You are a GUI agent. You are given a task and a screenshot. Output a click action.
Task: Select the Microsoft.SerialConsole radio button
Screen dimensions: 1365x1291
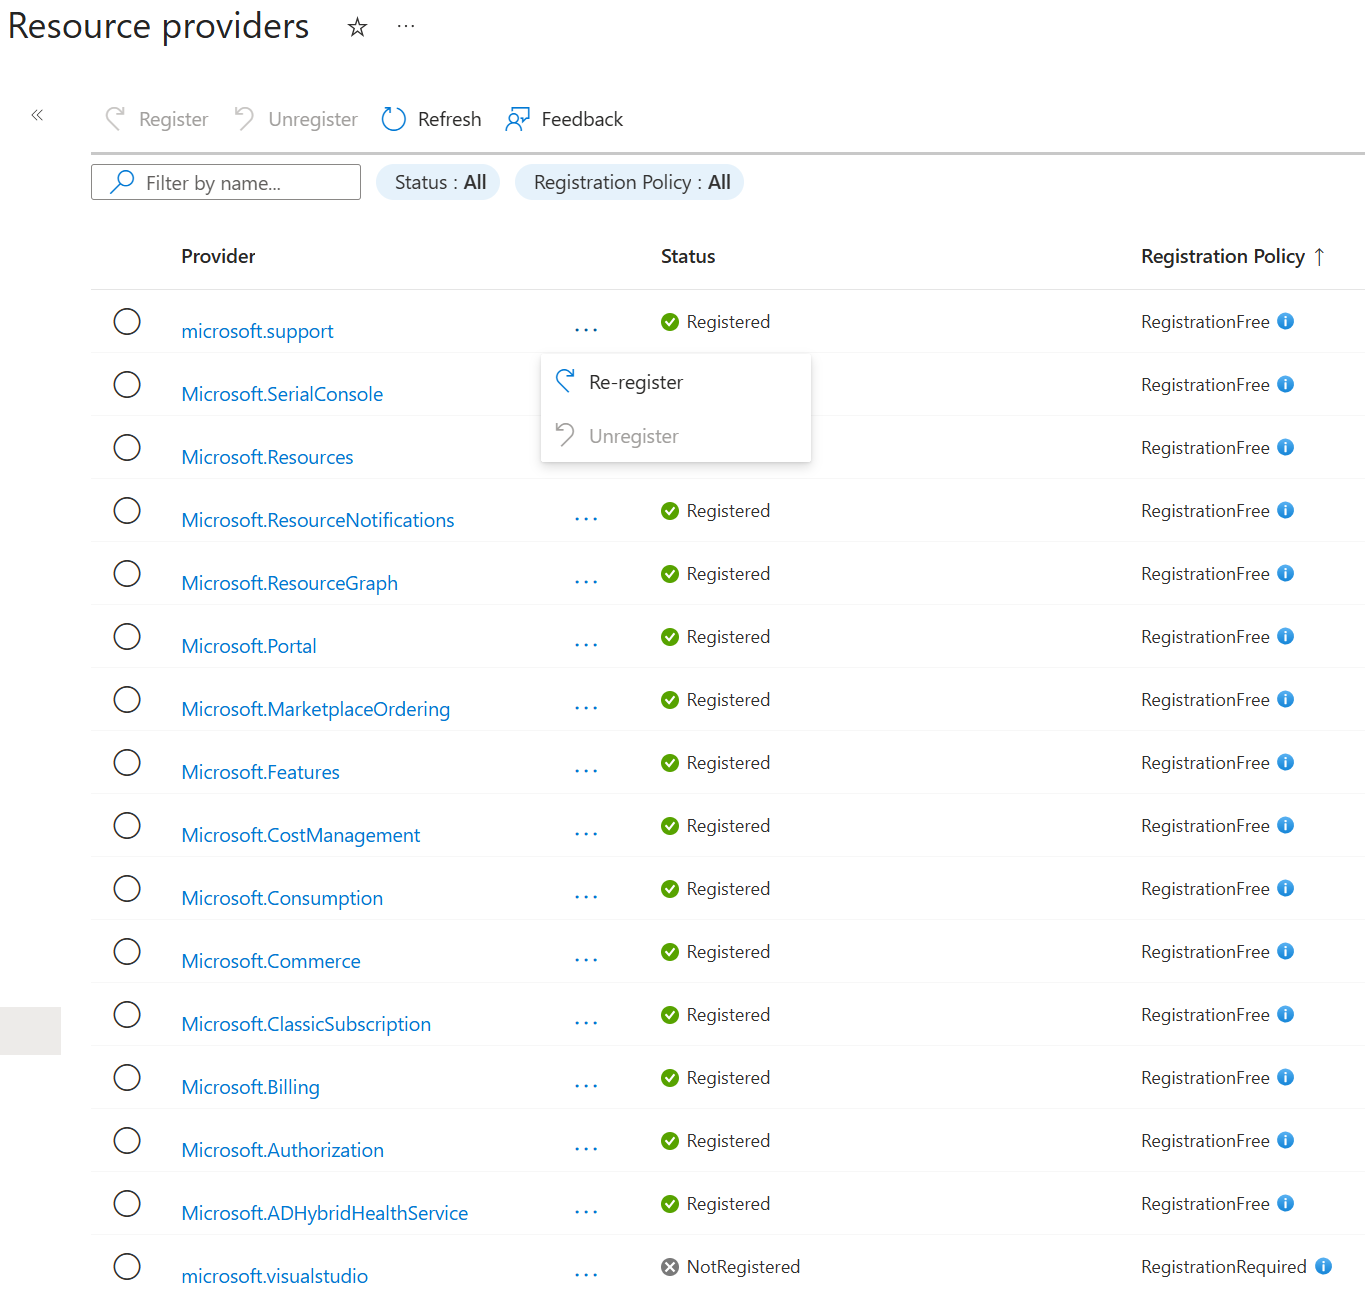pyautogui.click(x=127, y=385)
